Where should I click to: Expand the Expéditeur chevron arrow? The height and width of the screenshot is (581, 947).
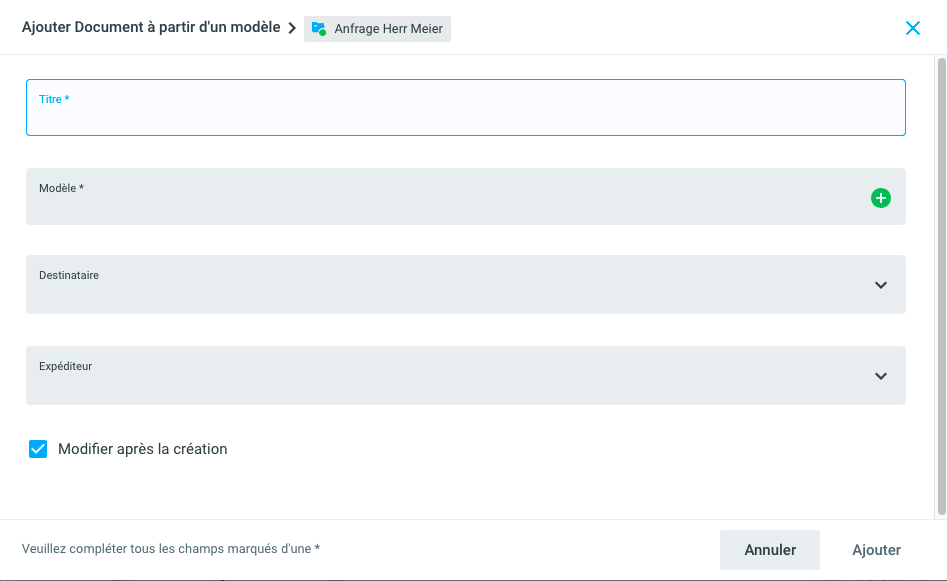tap(880, 376)
